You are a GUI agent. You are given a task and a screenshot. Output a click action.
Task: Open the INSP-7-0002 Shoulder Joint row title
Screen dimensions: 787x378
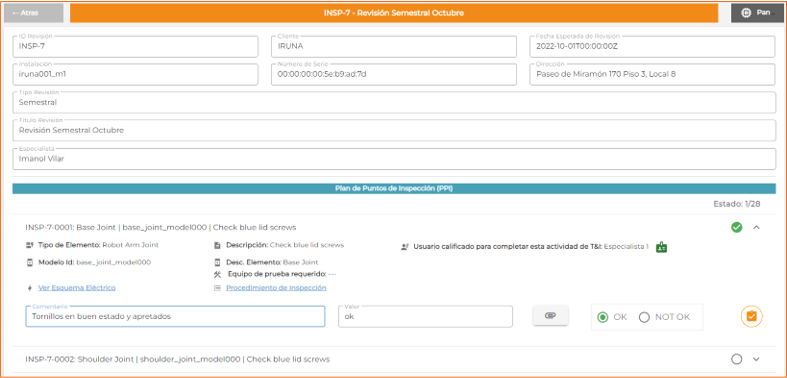point(177,359)
